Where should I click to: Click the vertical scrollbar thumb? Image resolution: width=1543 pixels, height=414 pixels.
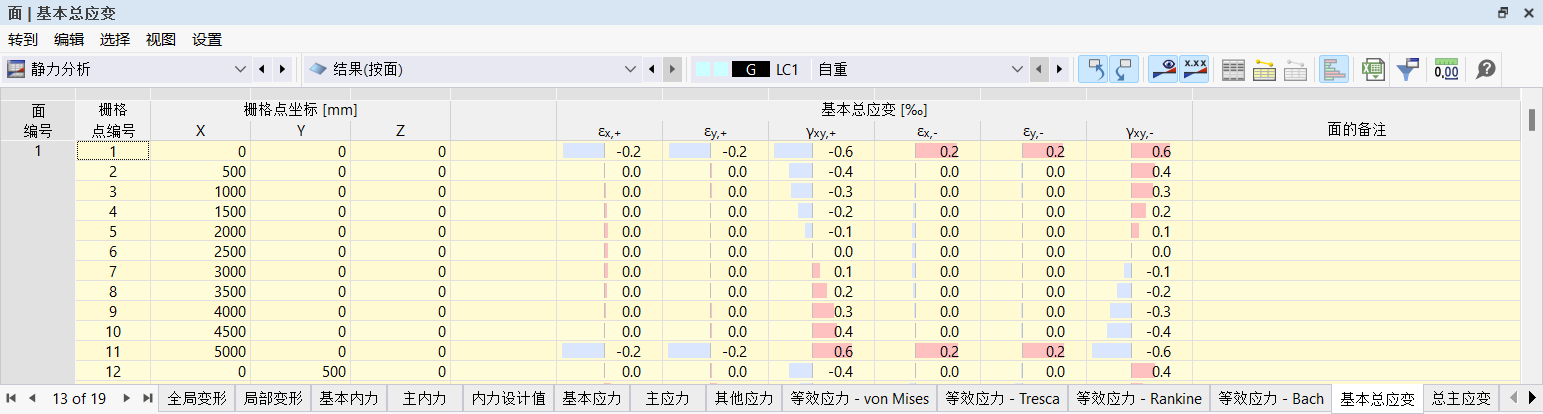point(1531,119)
